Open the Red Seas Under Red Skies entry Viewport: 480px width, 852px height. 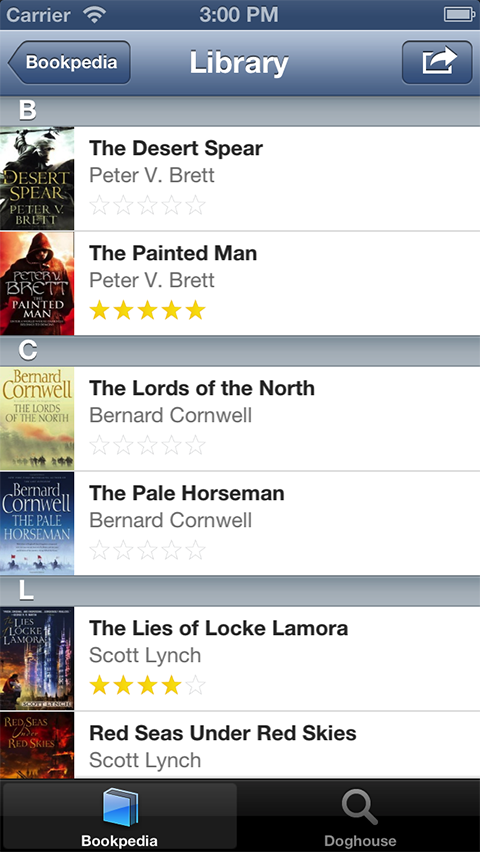pyautogui.click(x=240, y=746)
